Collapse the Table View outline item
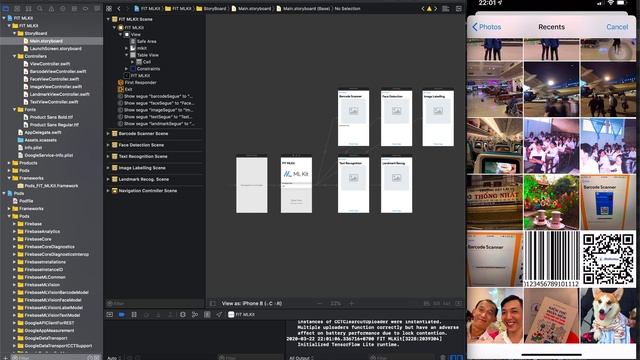Screen dimensions: 640x360 [127, 55]
